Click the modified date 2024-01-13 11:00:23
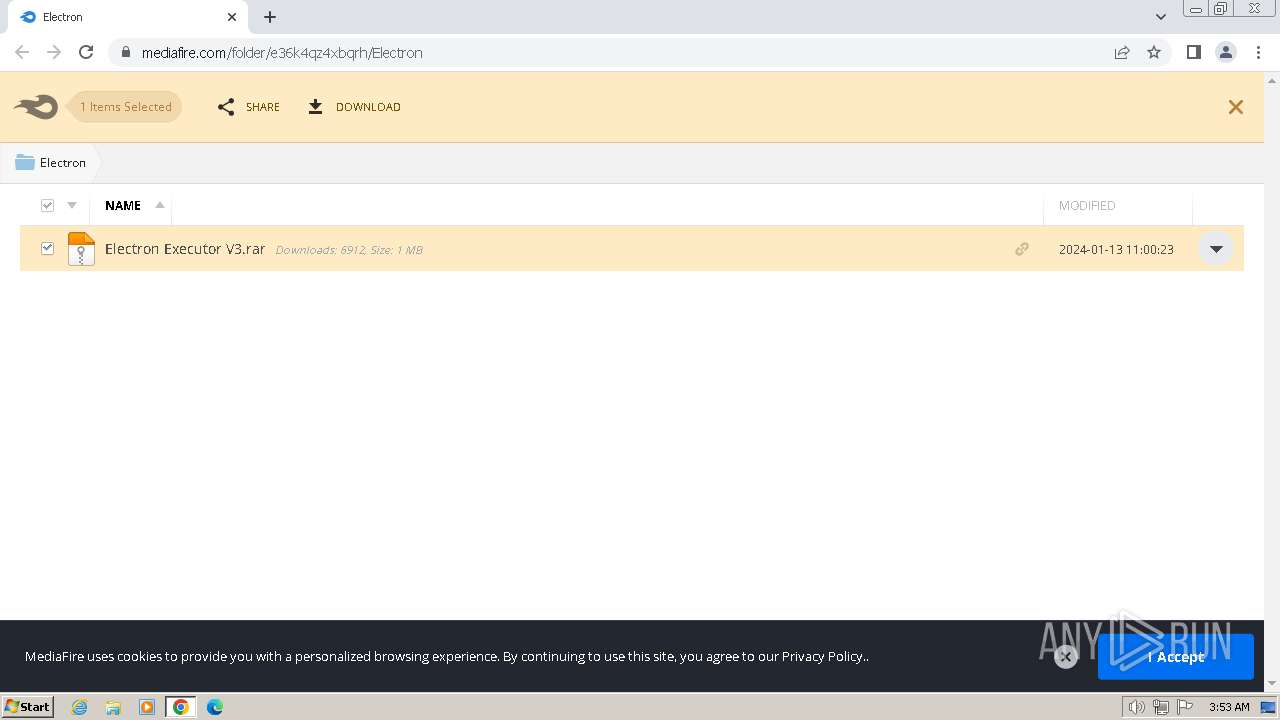This screenshot has height=720, width=1280. click(x=1116, y=249)
